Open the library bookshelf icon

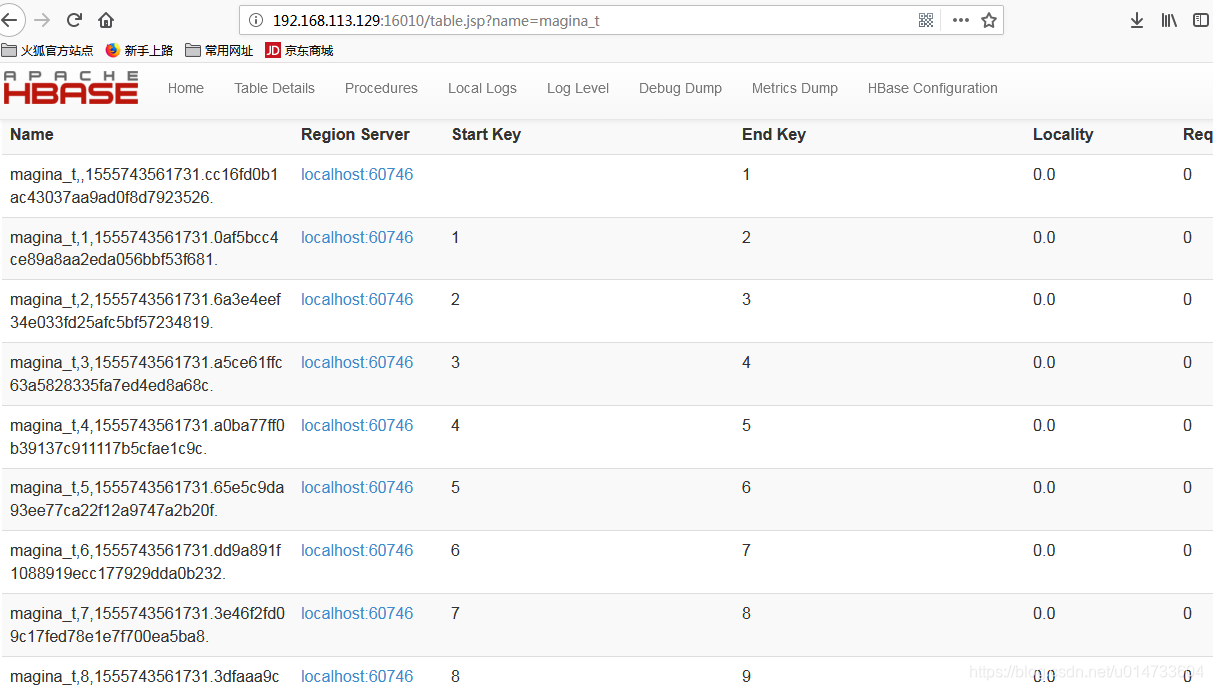click(x=1169, y=20)
